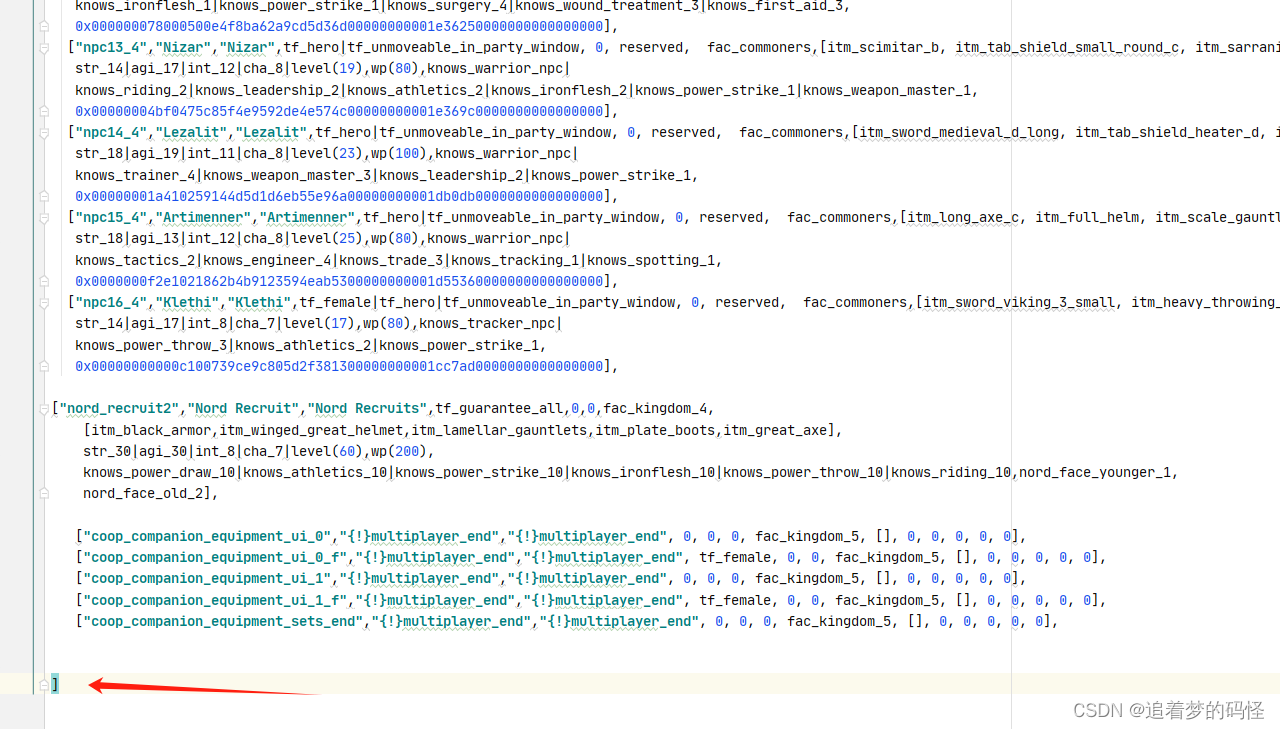The width and height of the screenshot is (1280, 729).
Task: Click knows_tracker_npc in Klethi's stats
Action: click(487, 323)
